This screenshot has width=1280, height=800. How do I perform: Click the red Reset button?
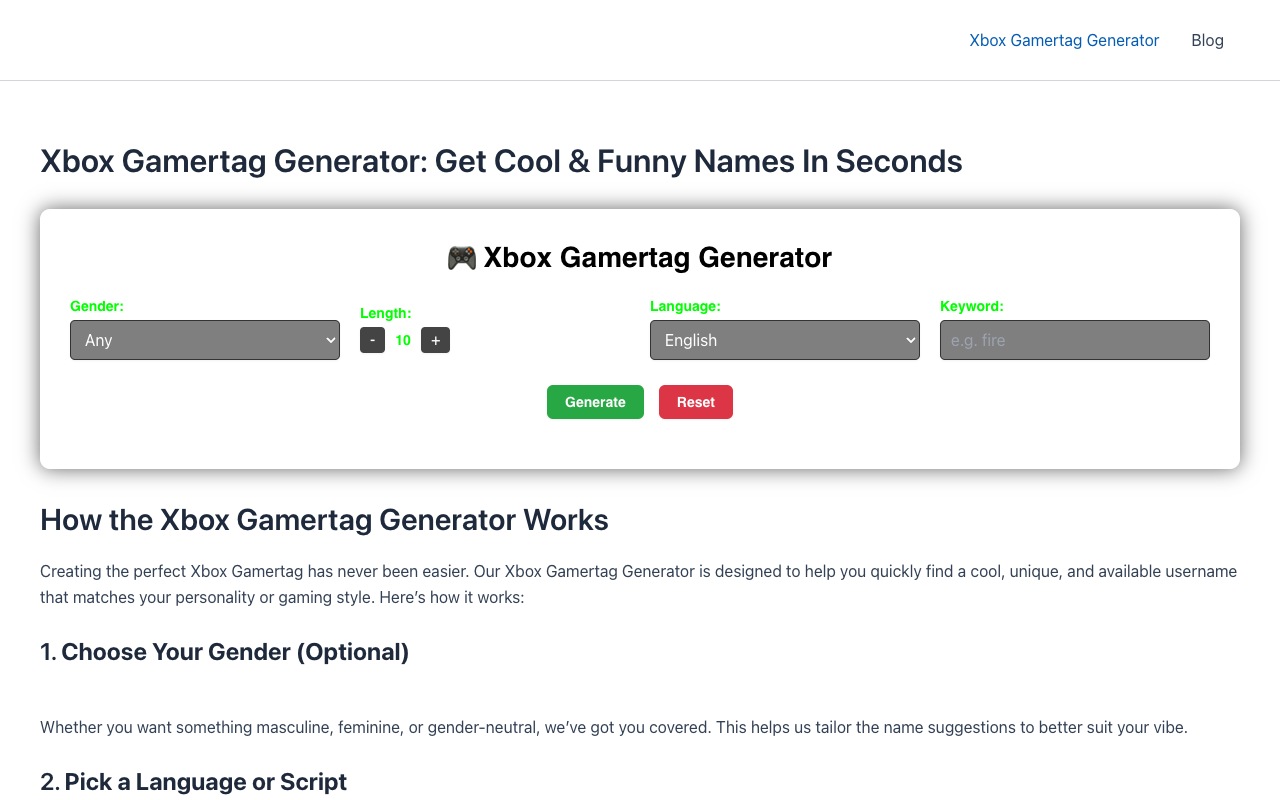[x=696, y=402]
